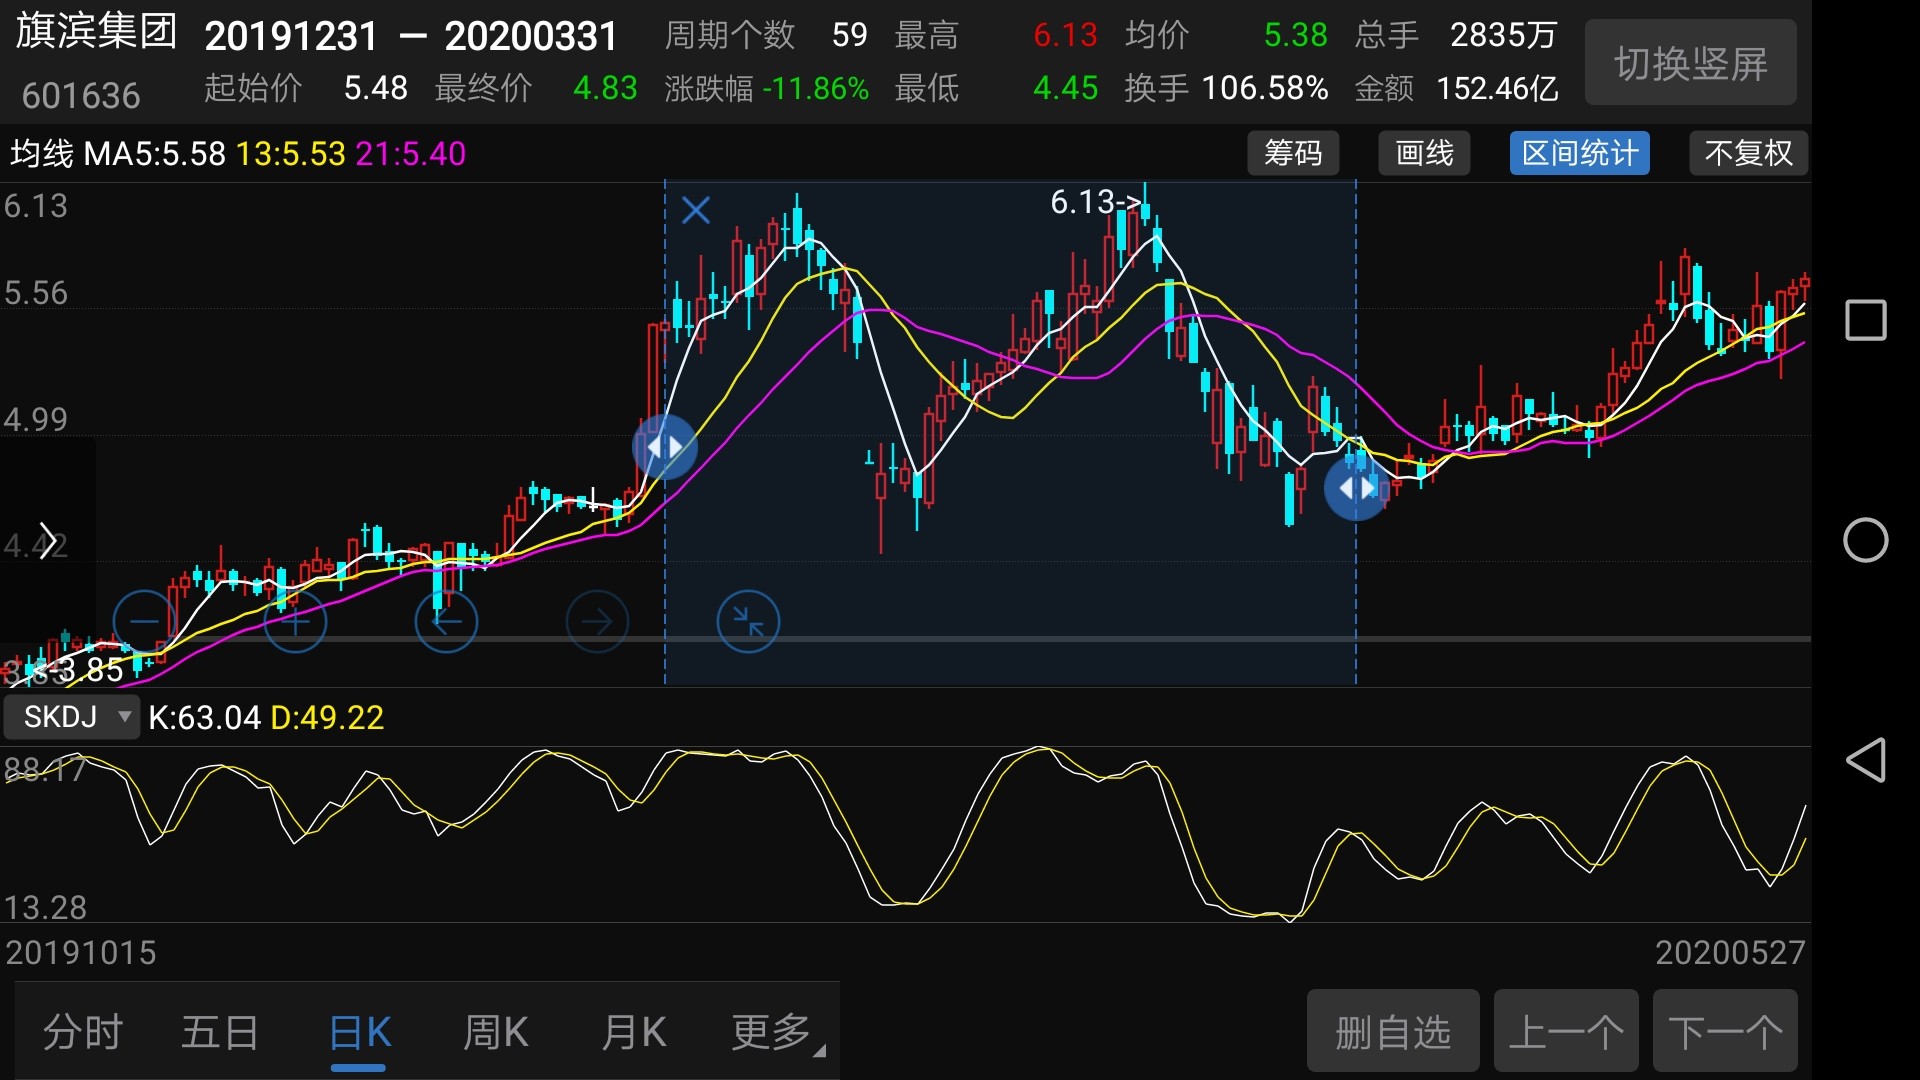Image resolution: width=1920 pixels, height=1080 pixels.
Task: Click the left interval range drag handle
Action: pyautogui.click(x=665, y=447)
